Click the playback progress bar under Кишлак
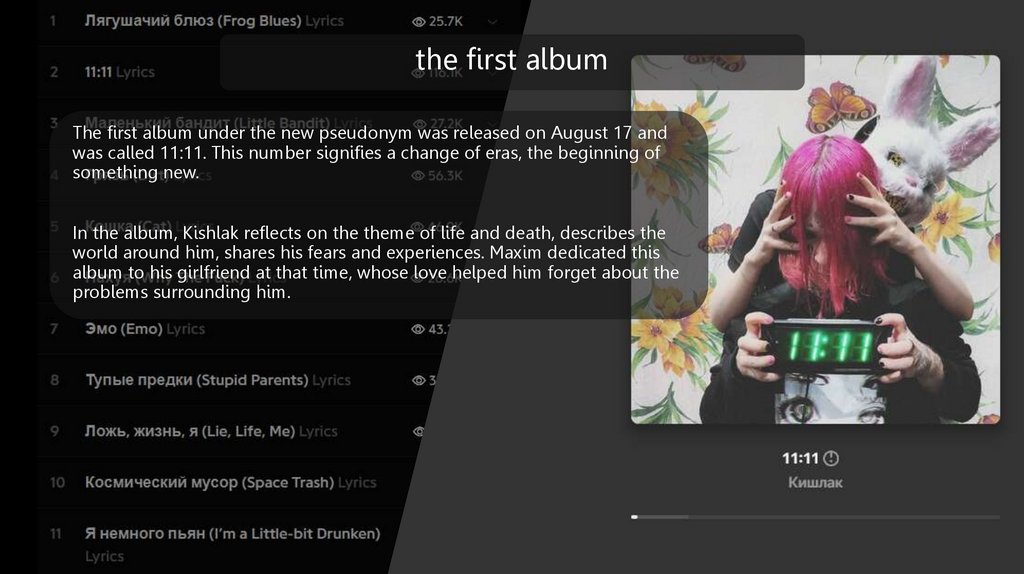The width and height of the screenshot is (1024, 574). click(x=815, y=517)
